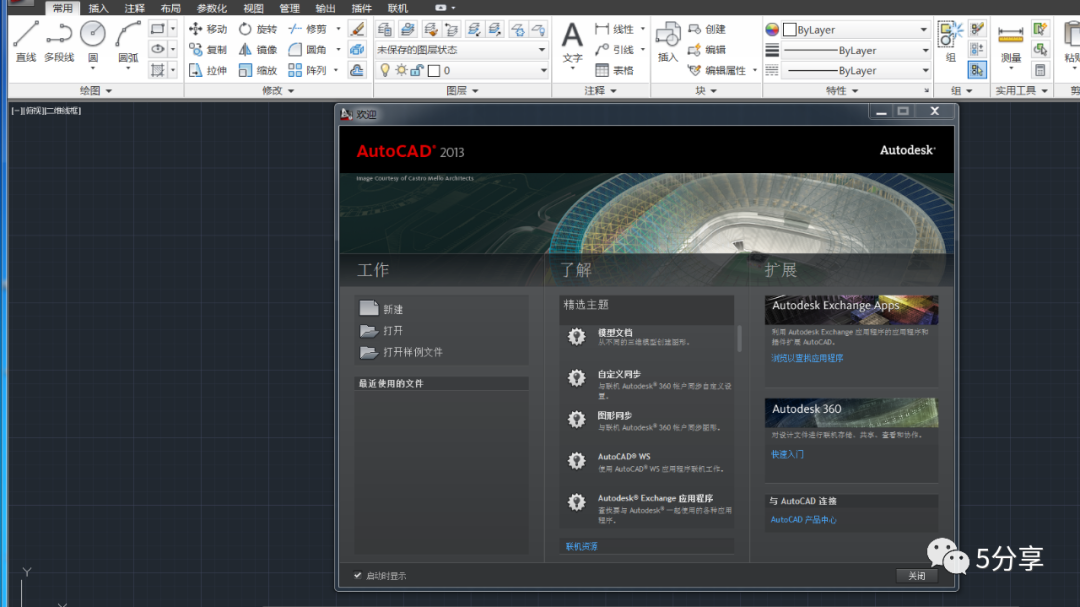The width and height of the screenshot is (1080, 607).
Task: Expand the 图层 layers panel
Action: [x=462, y=90]
